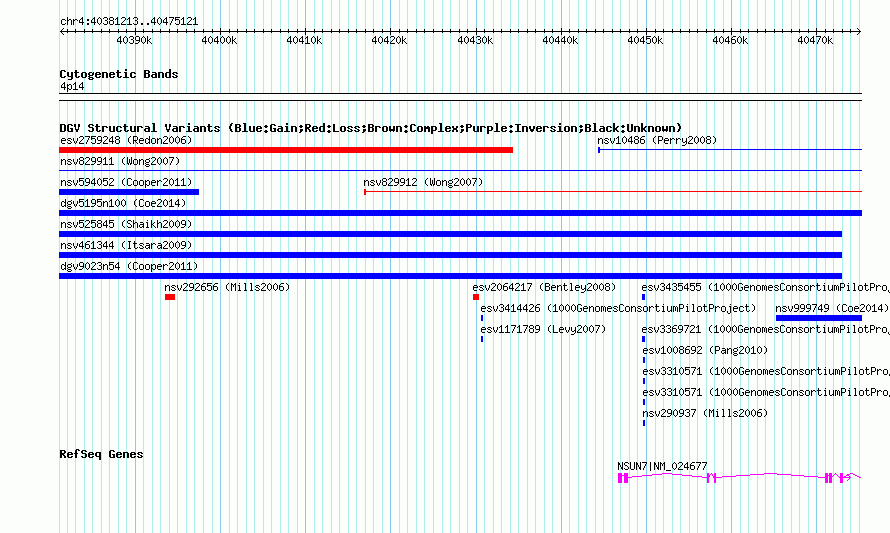This screenshot has width=890, height=533.
Task: Open variant nsv290937 (Mills2006) label
Action: click(705, 413)
